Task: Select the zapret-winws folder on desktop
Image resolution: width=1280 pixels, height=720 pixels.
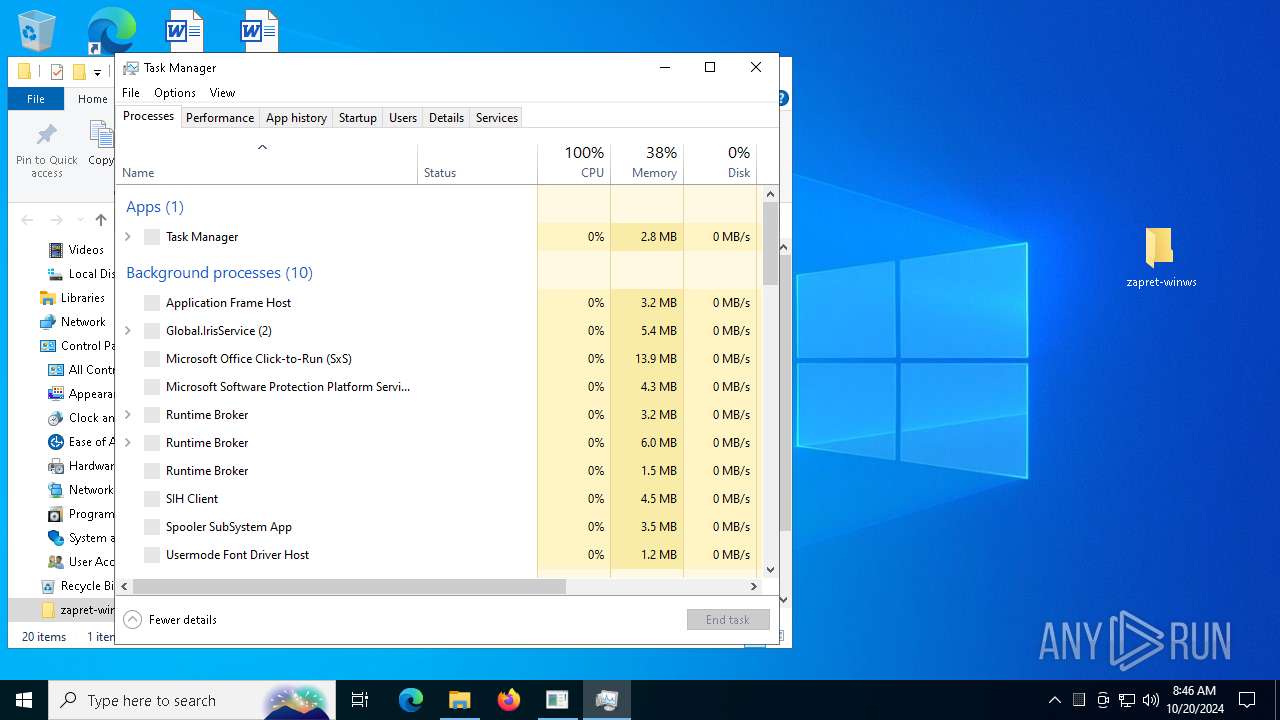Action: click(x=1160, y=258)
